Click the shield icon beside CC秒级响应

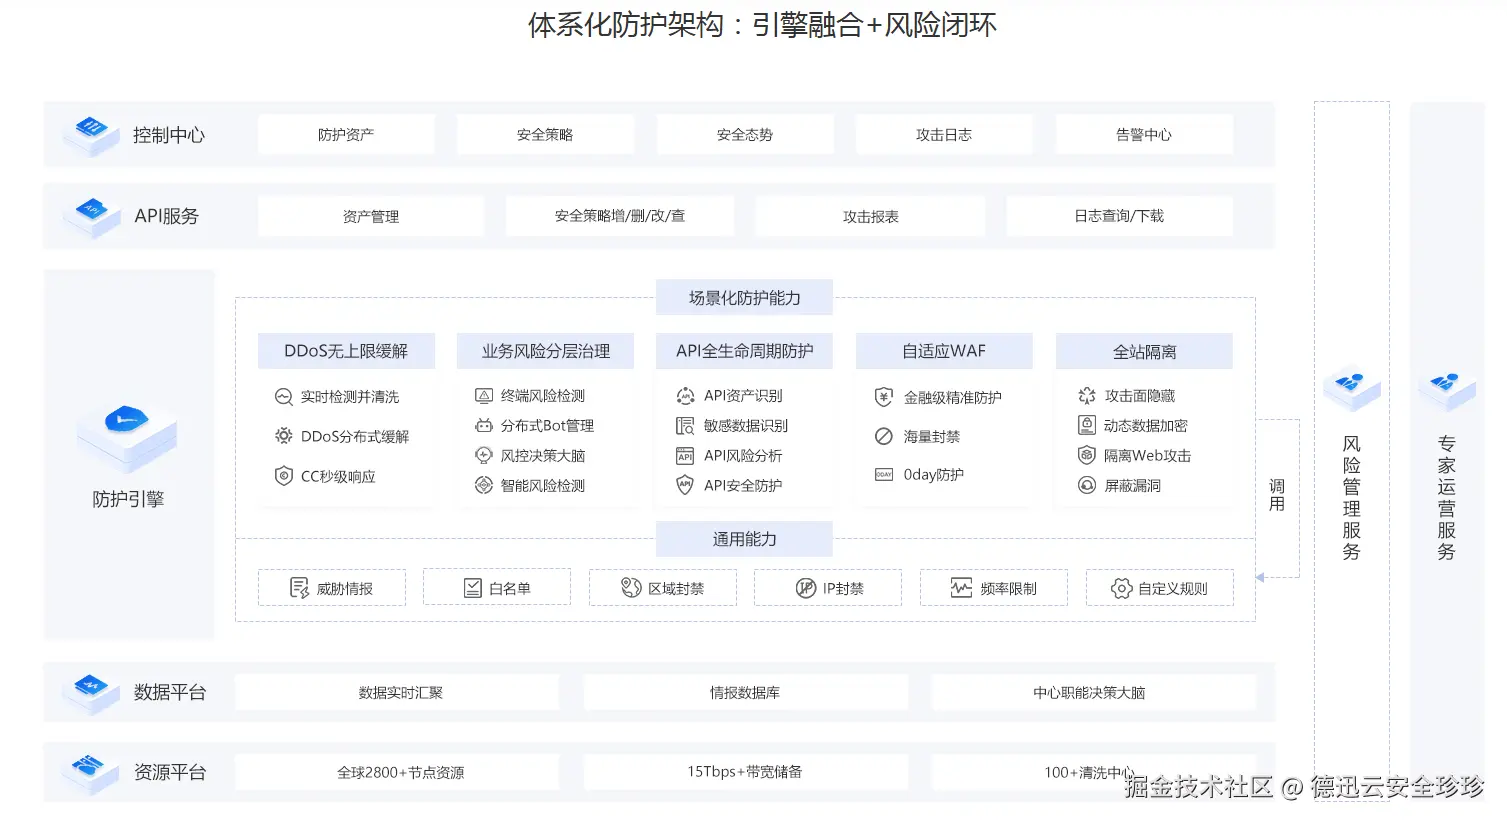(283, 476)
